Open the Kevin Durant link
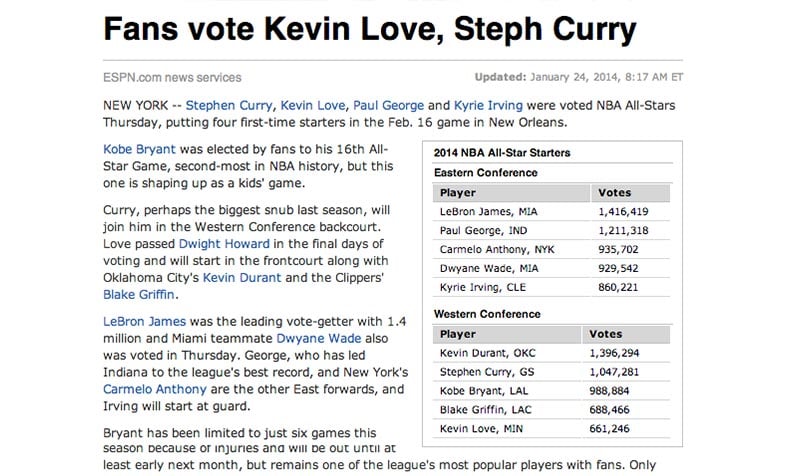Image resolution: width=790 pixels, height=476 pixels. (242, 278)
